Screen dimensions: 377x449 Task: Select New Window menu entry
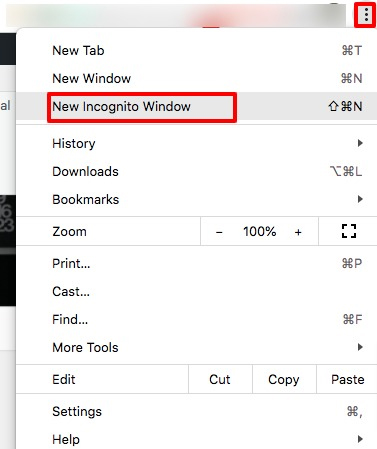click(197, 78)
